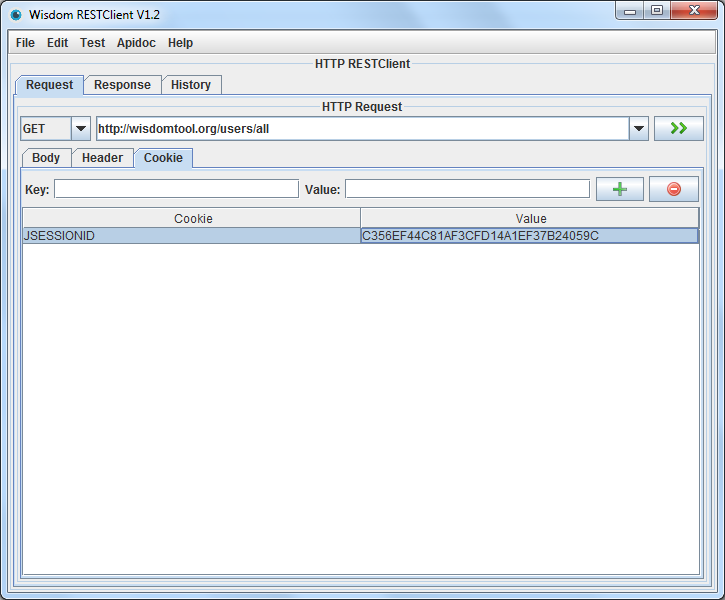Switch to the History tab
Viewport: 725px width, 600px height.
pos(191,85)
